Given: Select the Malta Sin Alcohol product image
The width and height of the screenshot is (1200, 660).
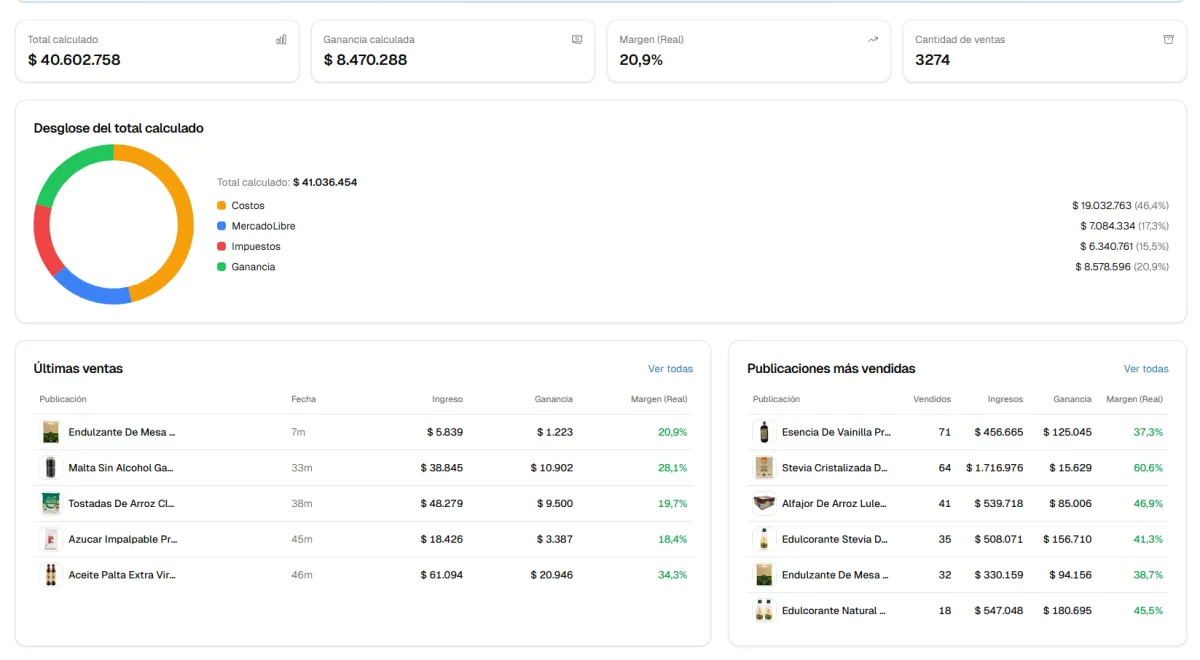Looking at the screenshot, I should [50, 468].
